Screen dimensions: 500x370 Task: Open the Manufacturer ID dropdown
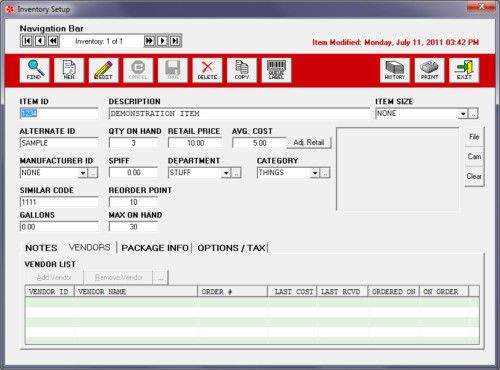[x=83, y=173]
